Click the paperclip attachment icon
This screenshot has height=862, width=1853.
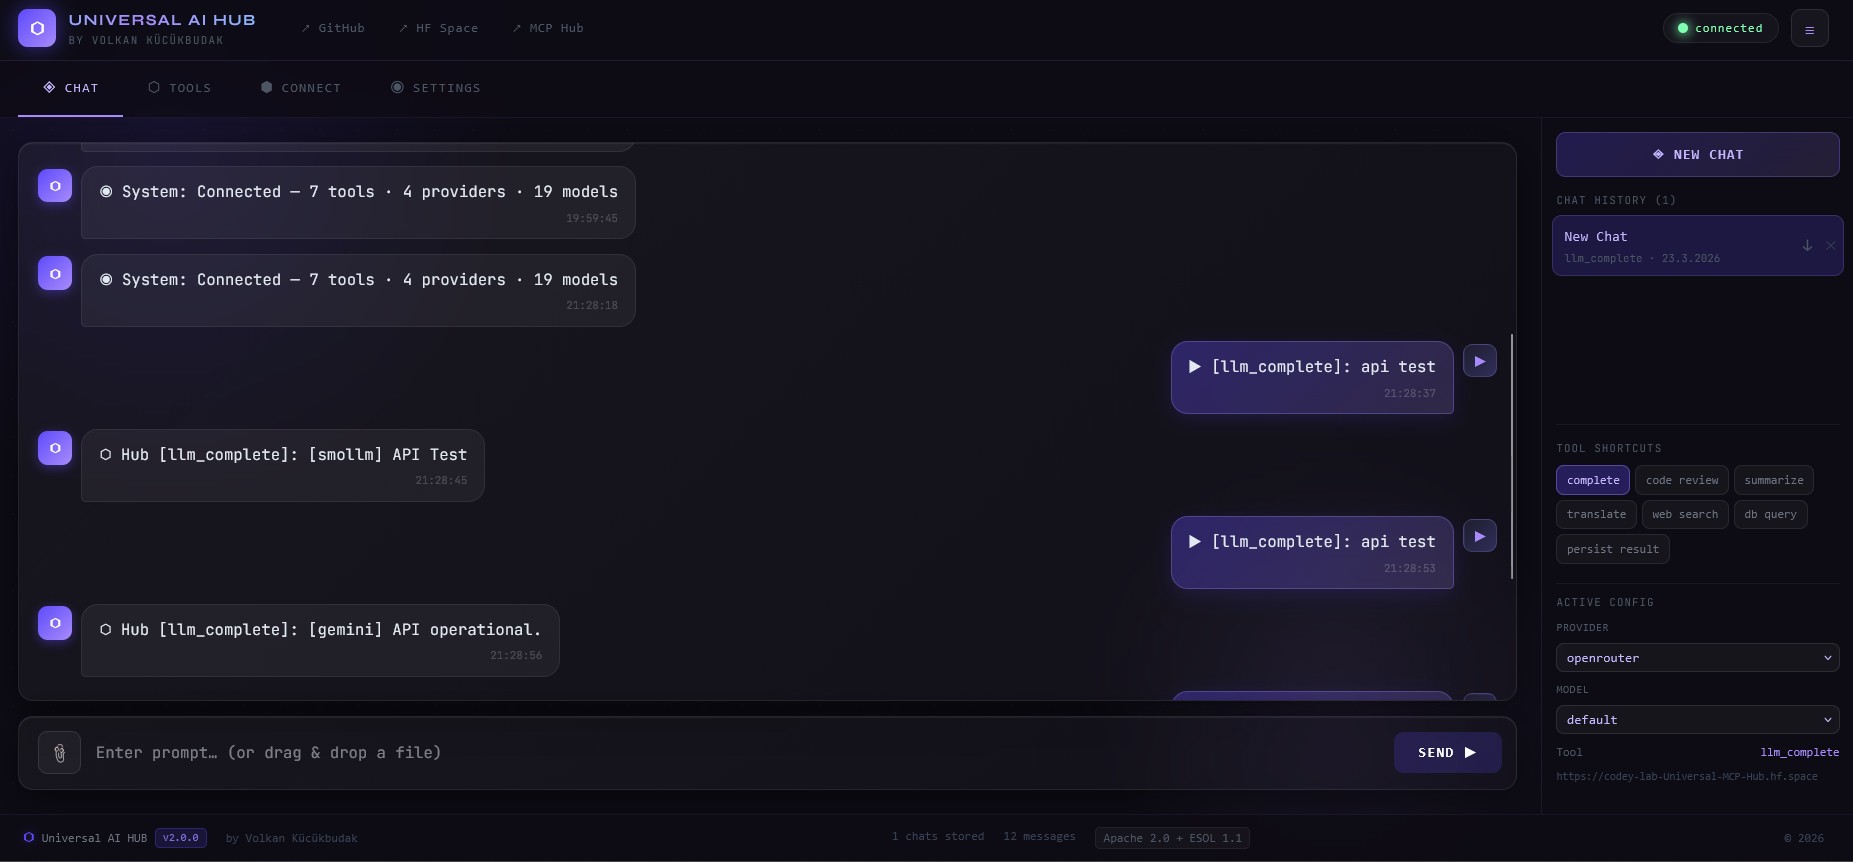(59, 753)
